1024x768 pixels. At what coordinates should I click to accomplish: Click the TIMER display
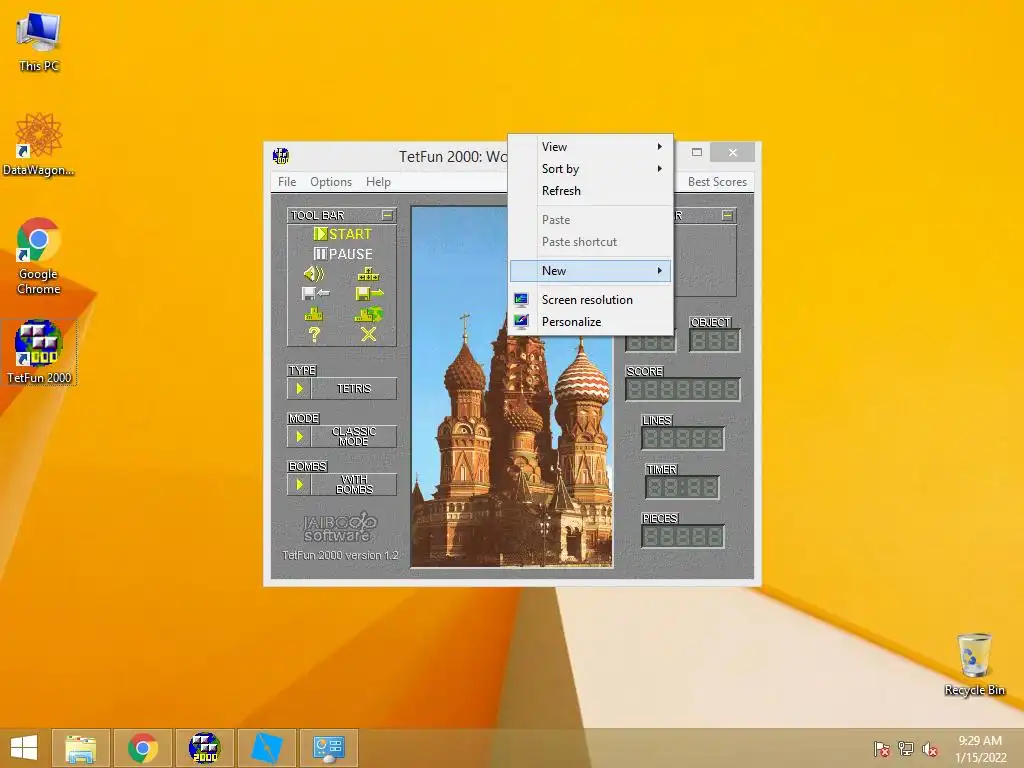682,487
